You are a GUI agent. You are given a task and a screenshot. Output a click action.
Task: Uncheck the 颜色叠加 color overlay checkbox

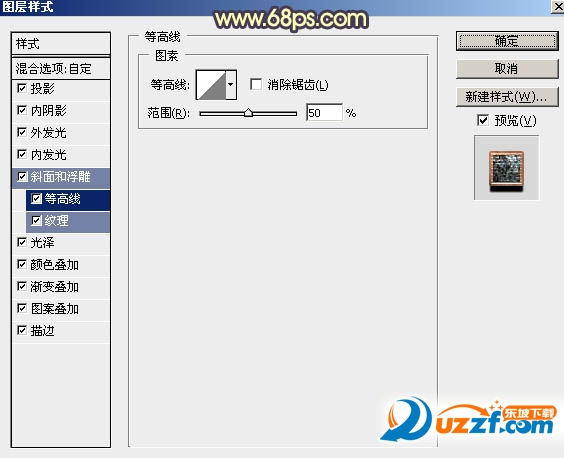[22, 264]
